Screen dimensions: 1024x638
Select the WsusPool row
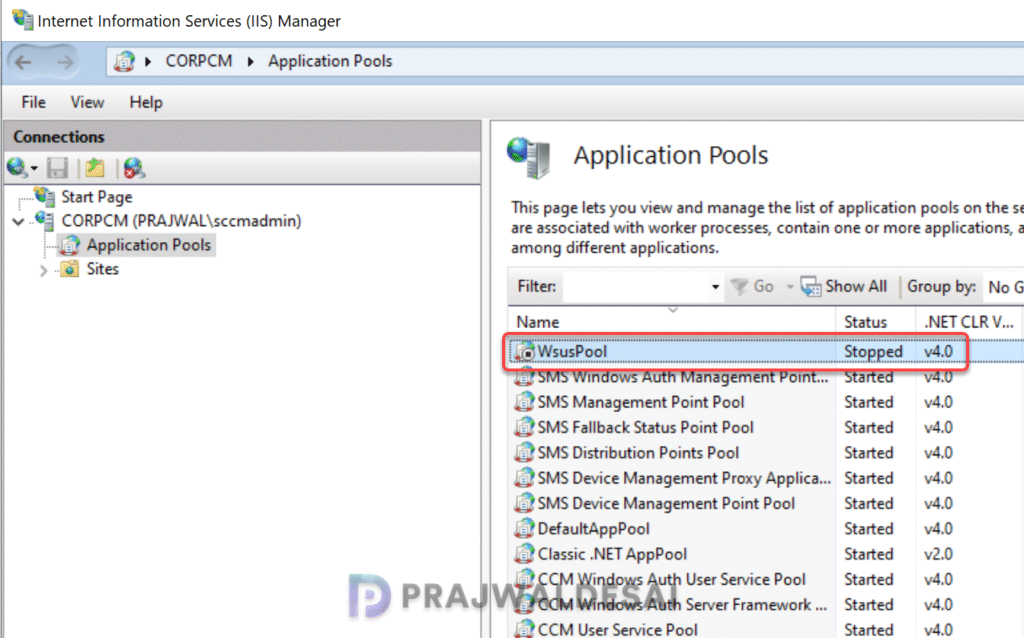pyautogui.click(x=765, y=351)
